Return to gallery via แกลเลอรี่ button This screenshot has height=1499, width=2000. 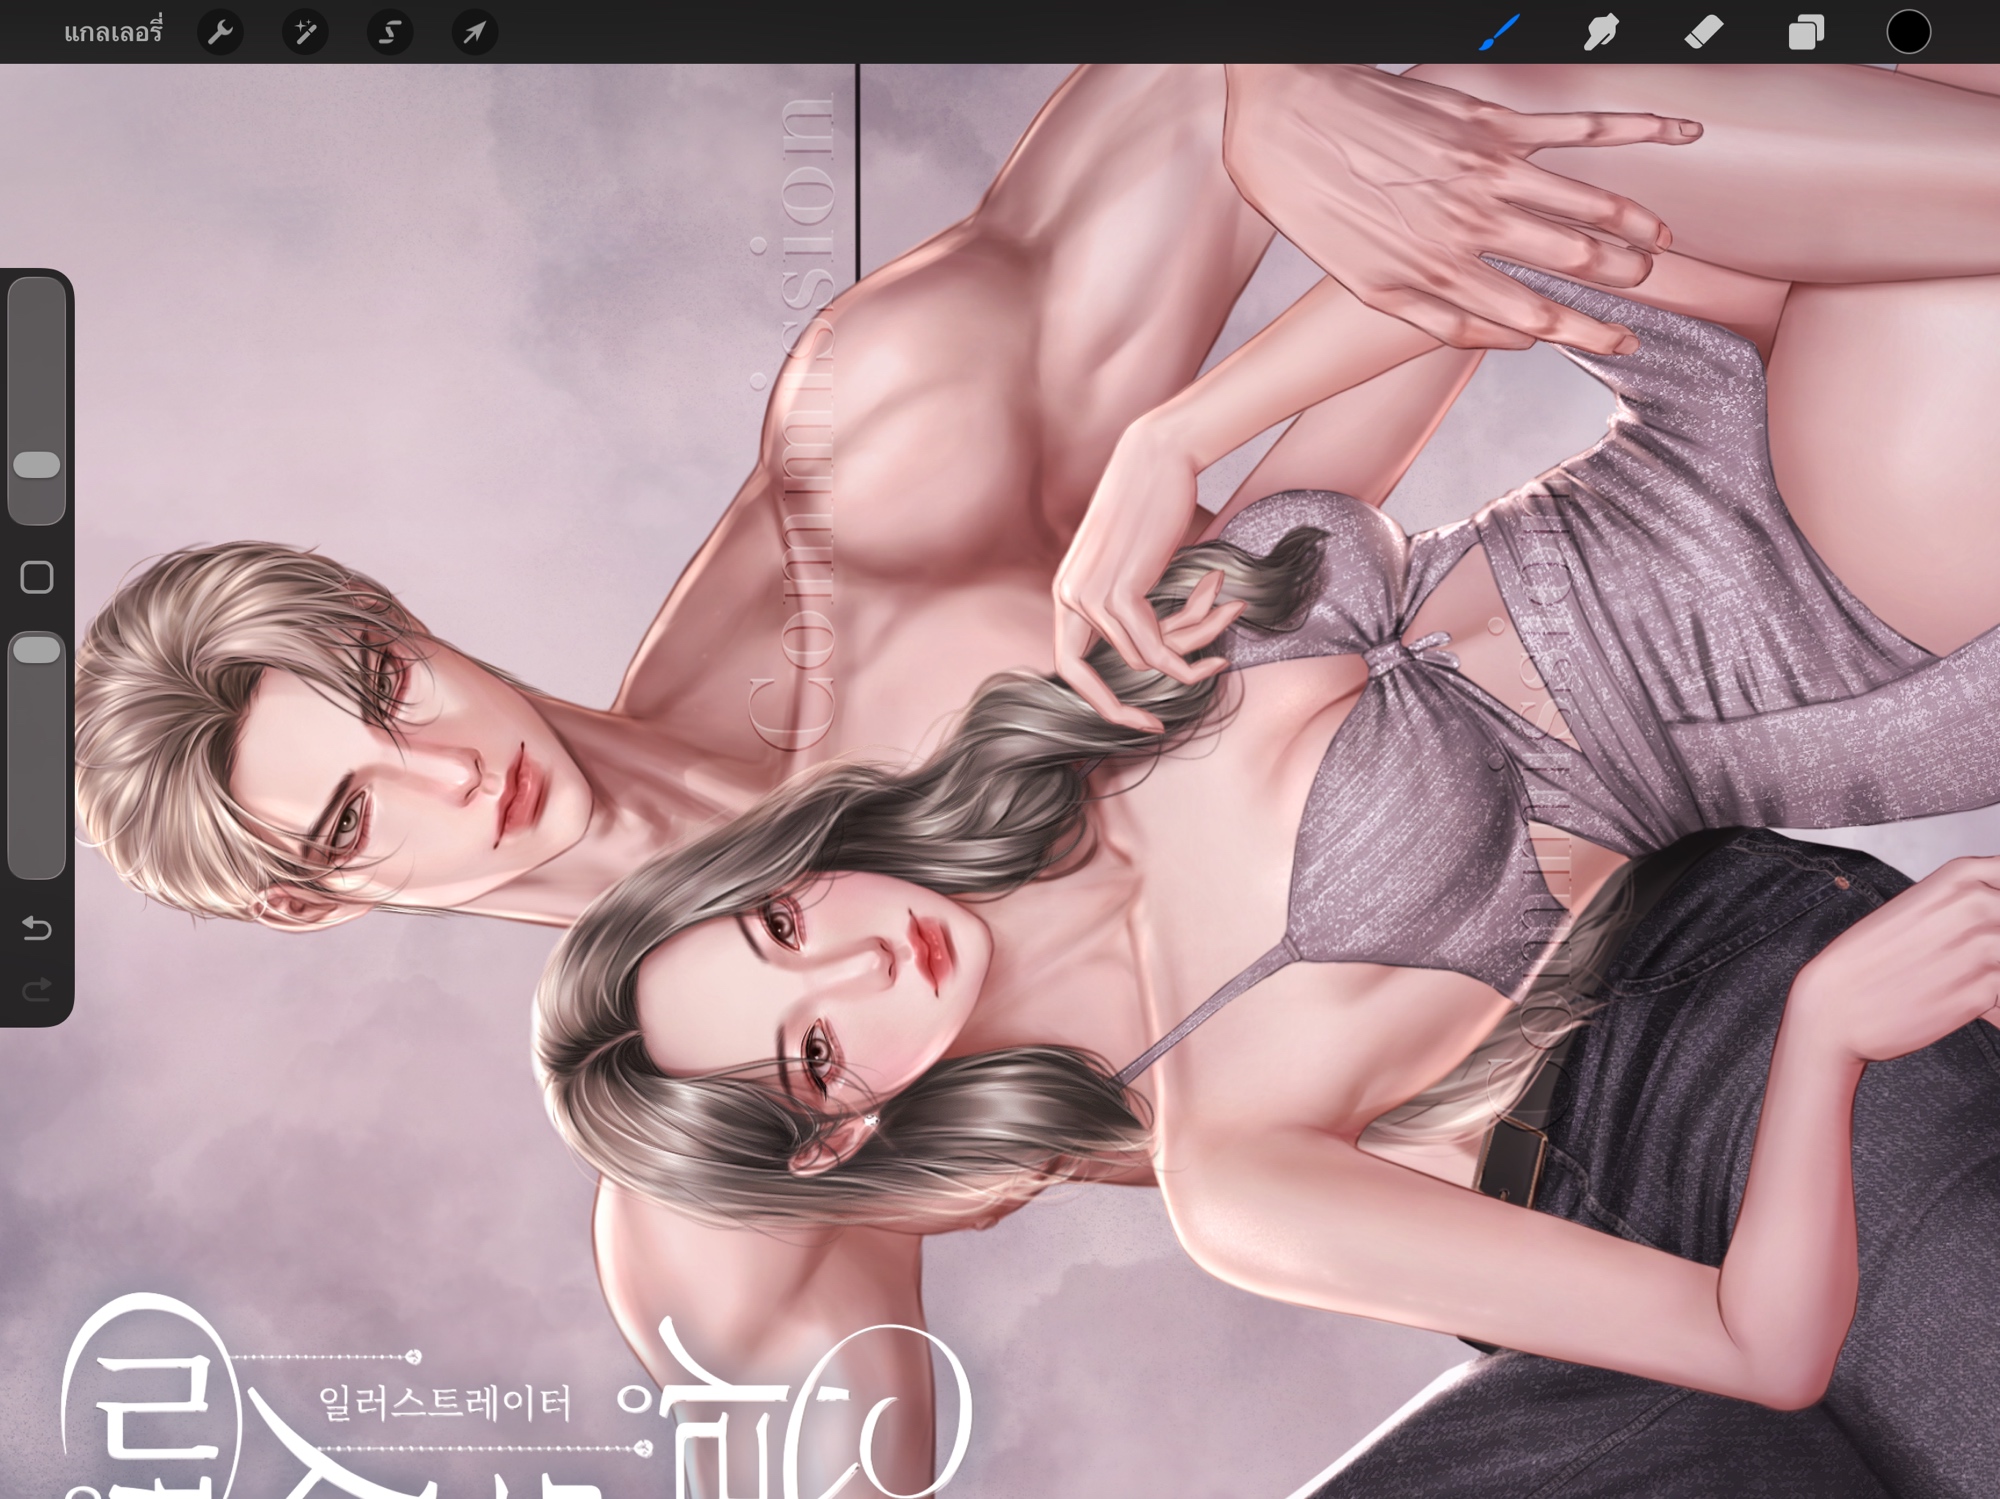[113, 33]
